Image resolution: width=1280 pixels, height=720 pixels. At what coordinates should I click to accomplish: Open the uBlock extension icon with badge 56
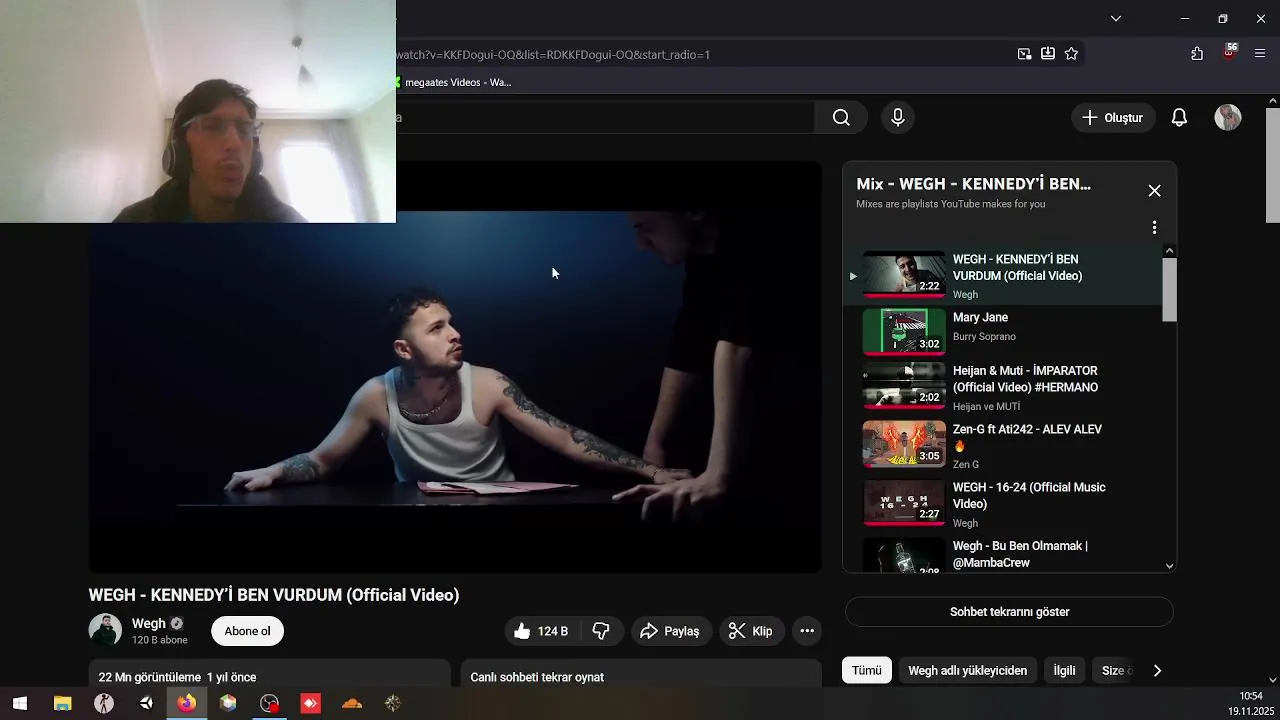click(1229, 52)
